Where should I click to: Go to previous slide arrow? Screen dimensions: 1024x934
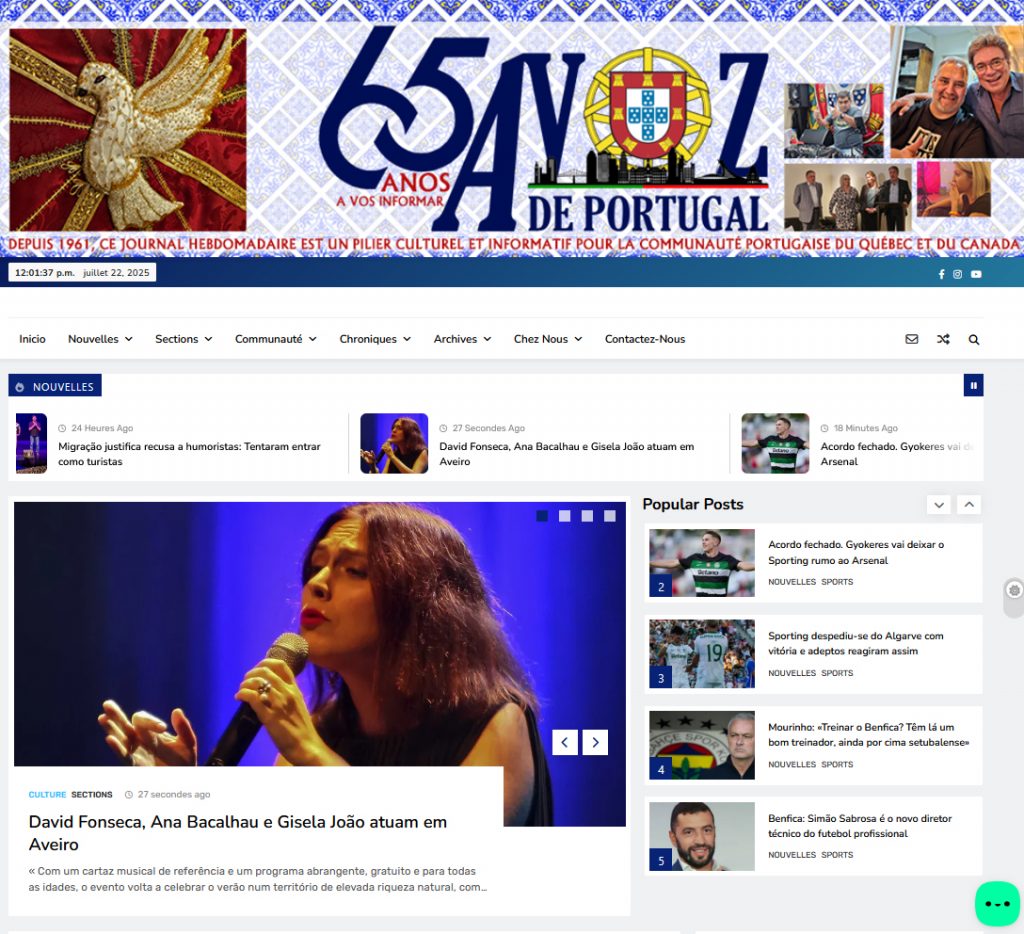pyautogui.click(x=565, y=742)
